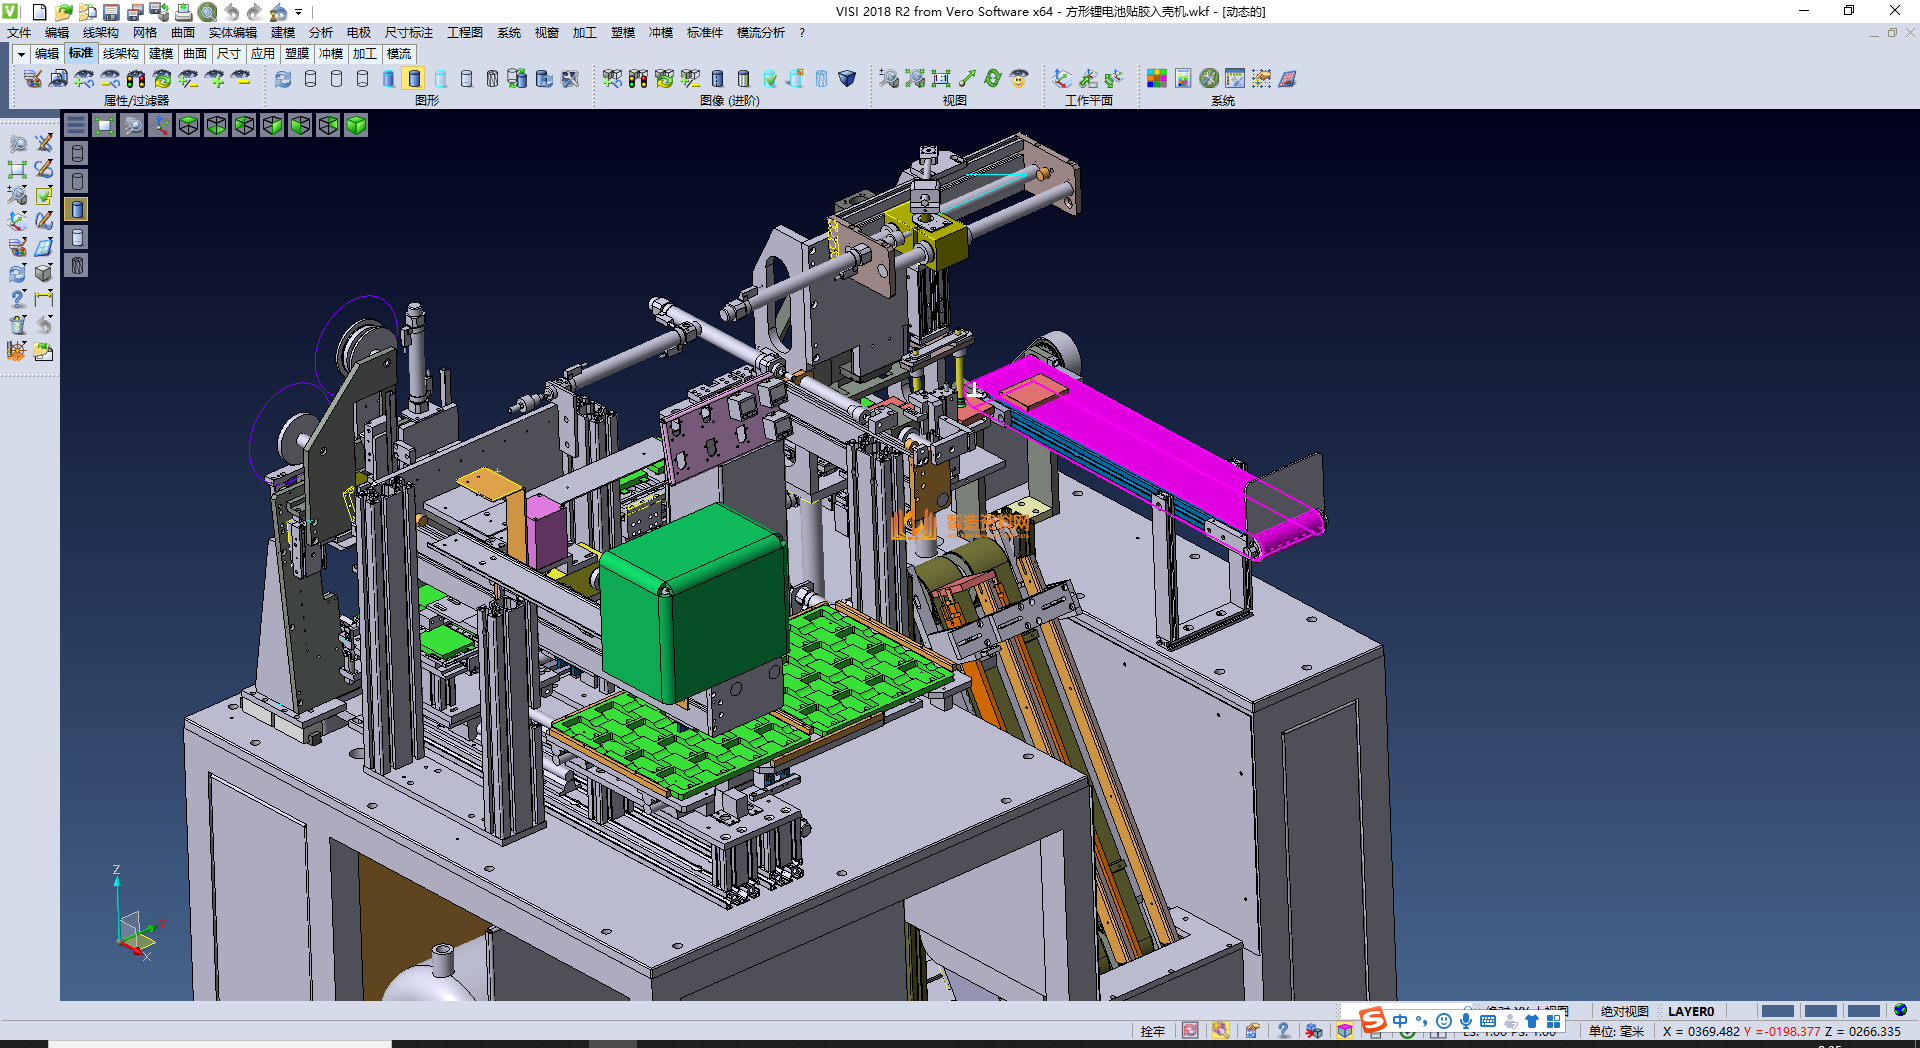The width and height of the screenshot is (1920, 1048).
Task: Click the print icon in quick access toolbar
Action: click(183, 12)
